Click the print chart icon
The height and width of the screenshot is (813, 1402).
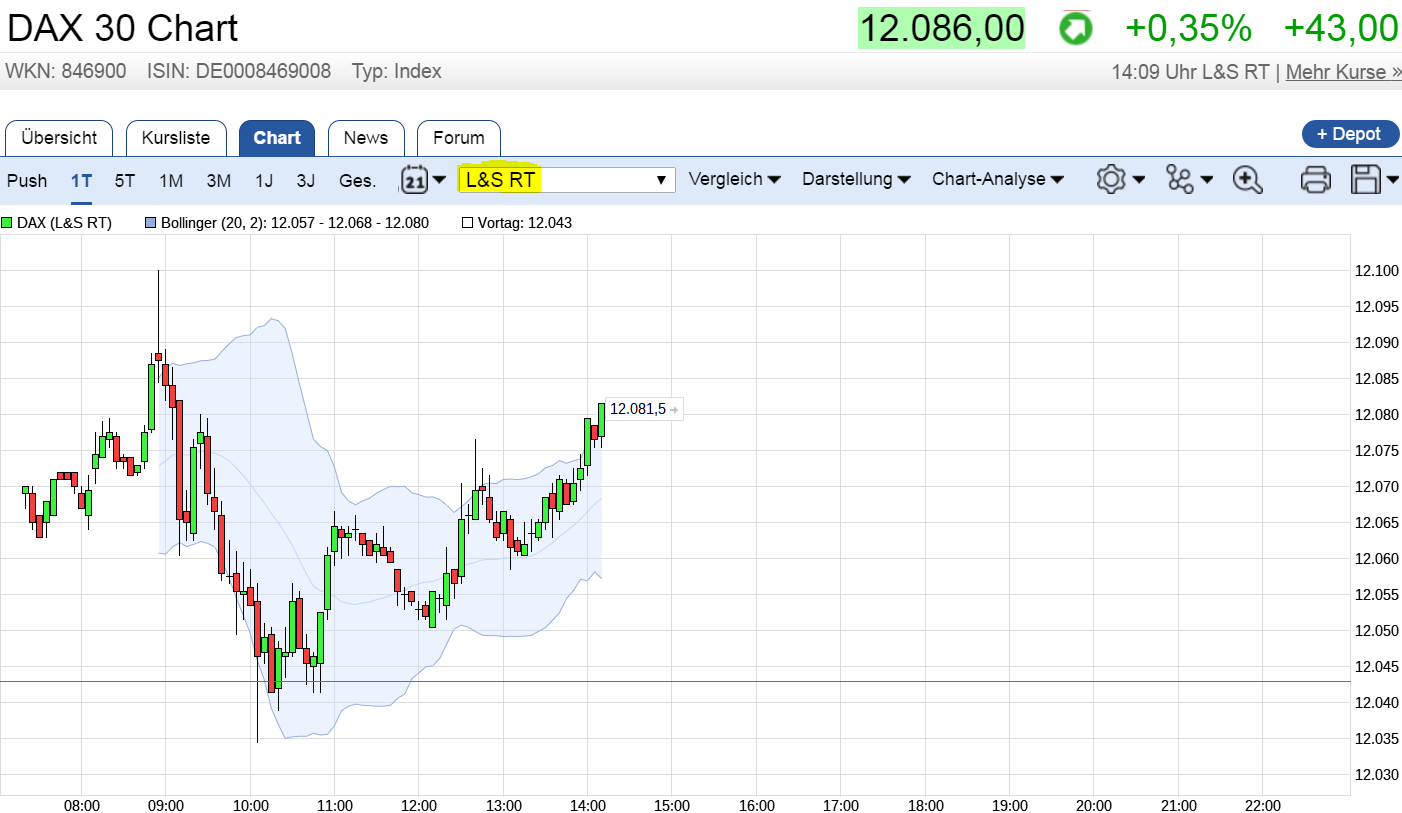(1316, 179)
